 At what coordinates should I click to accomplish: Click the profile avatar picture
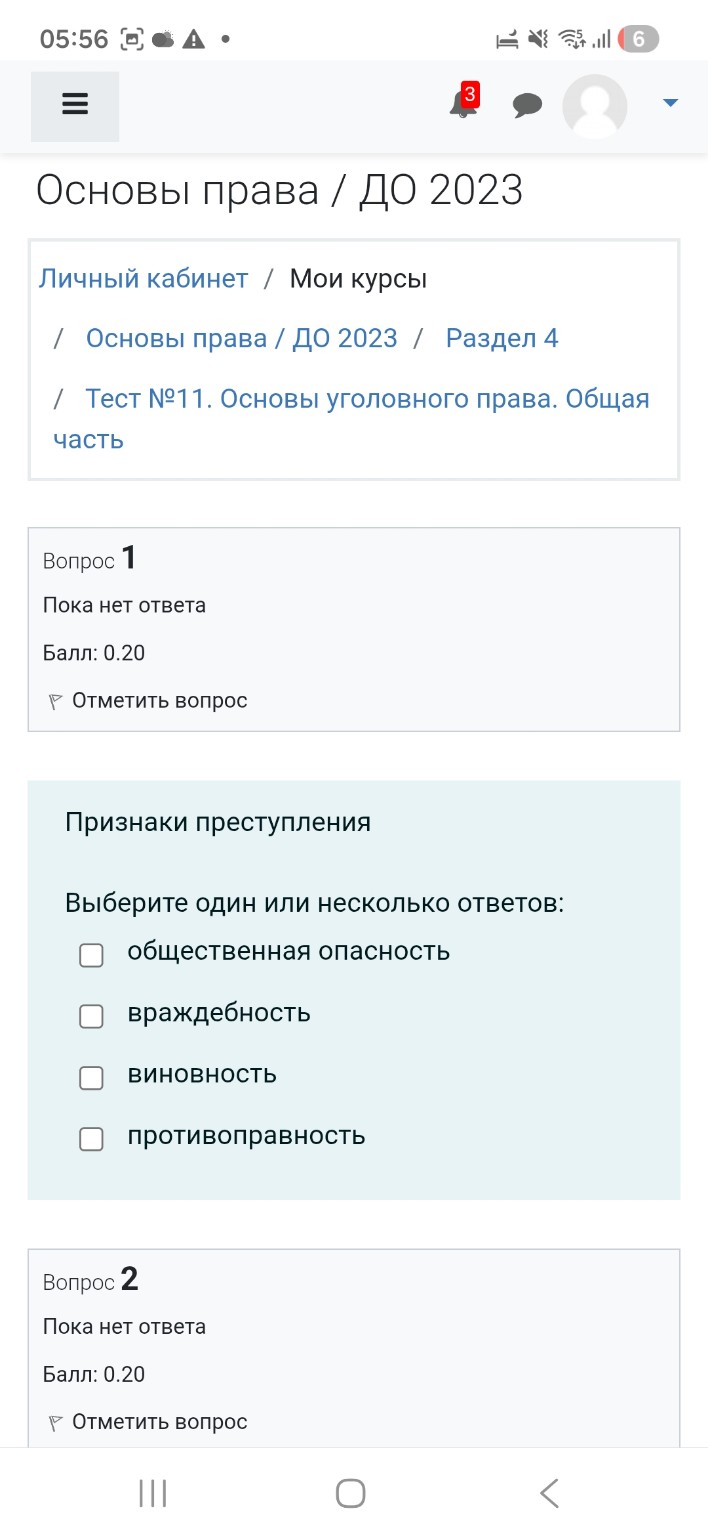pyautogui.click(x=594, y=105)
